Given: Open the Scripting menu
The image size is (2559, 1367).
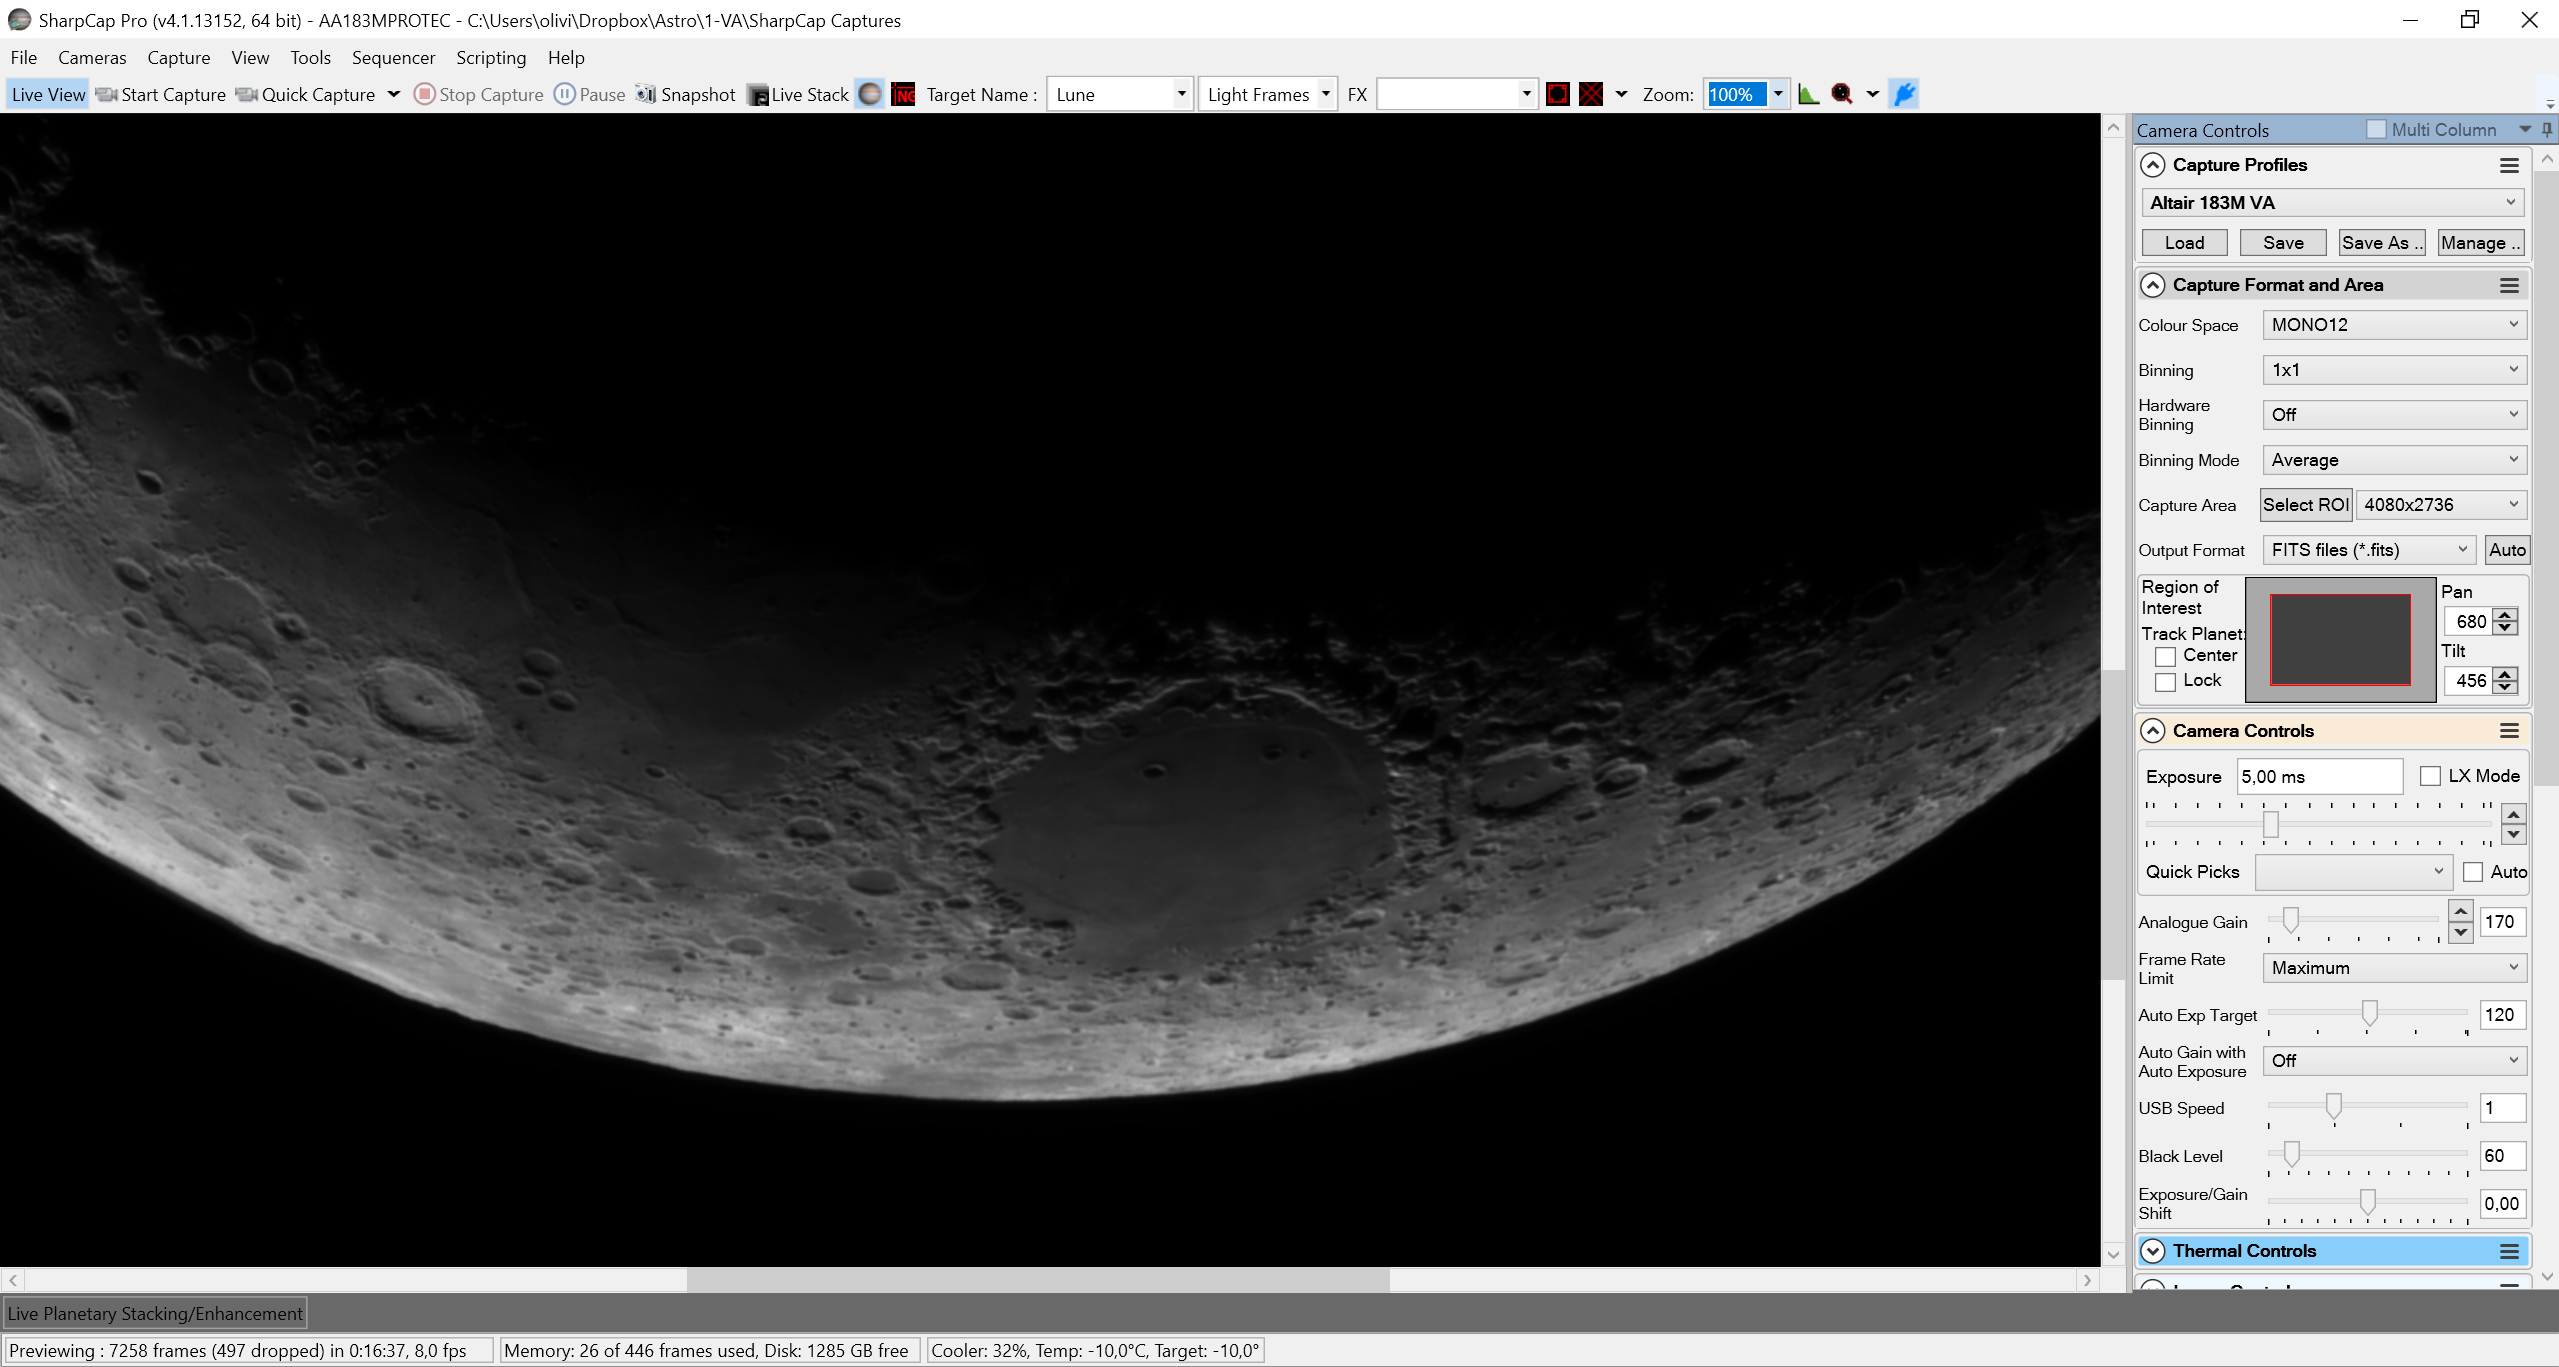Looking at the screenshot, I should pos(491,58).
